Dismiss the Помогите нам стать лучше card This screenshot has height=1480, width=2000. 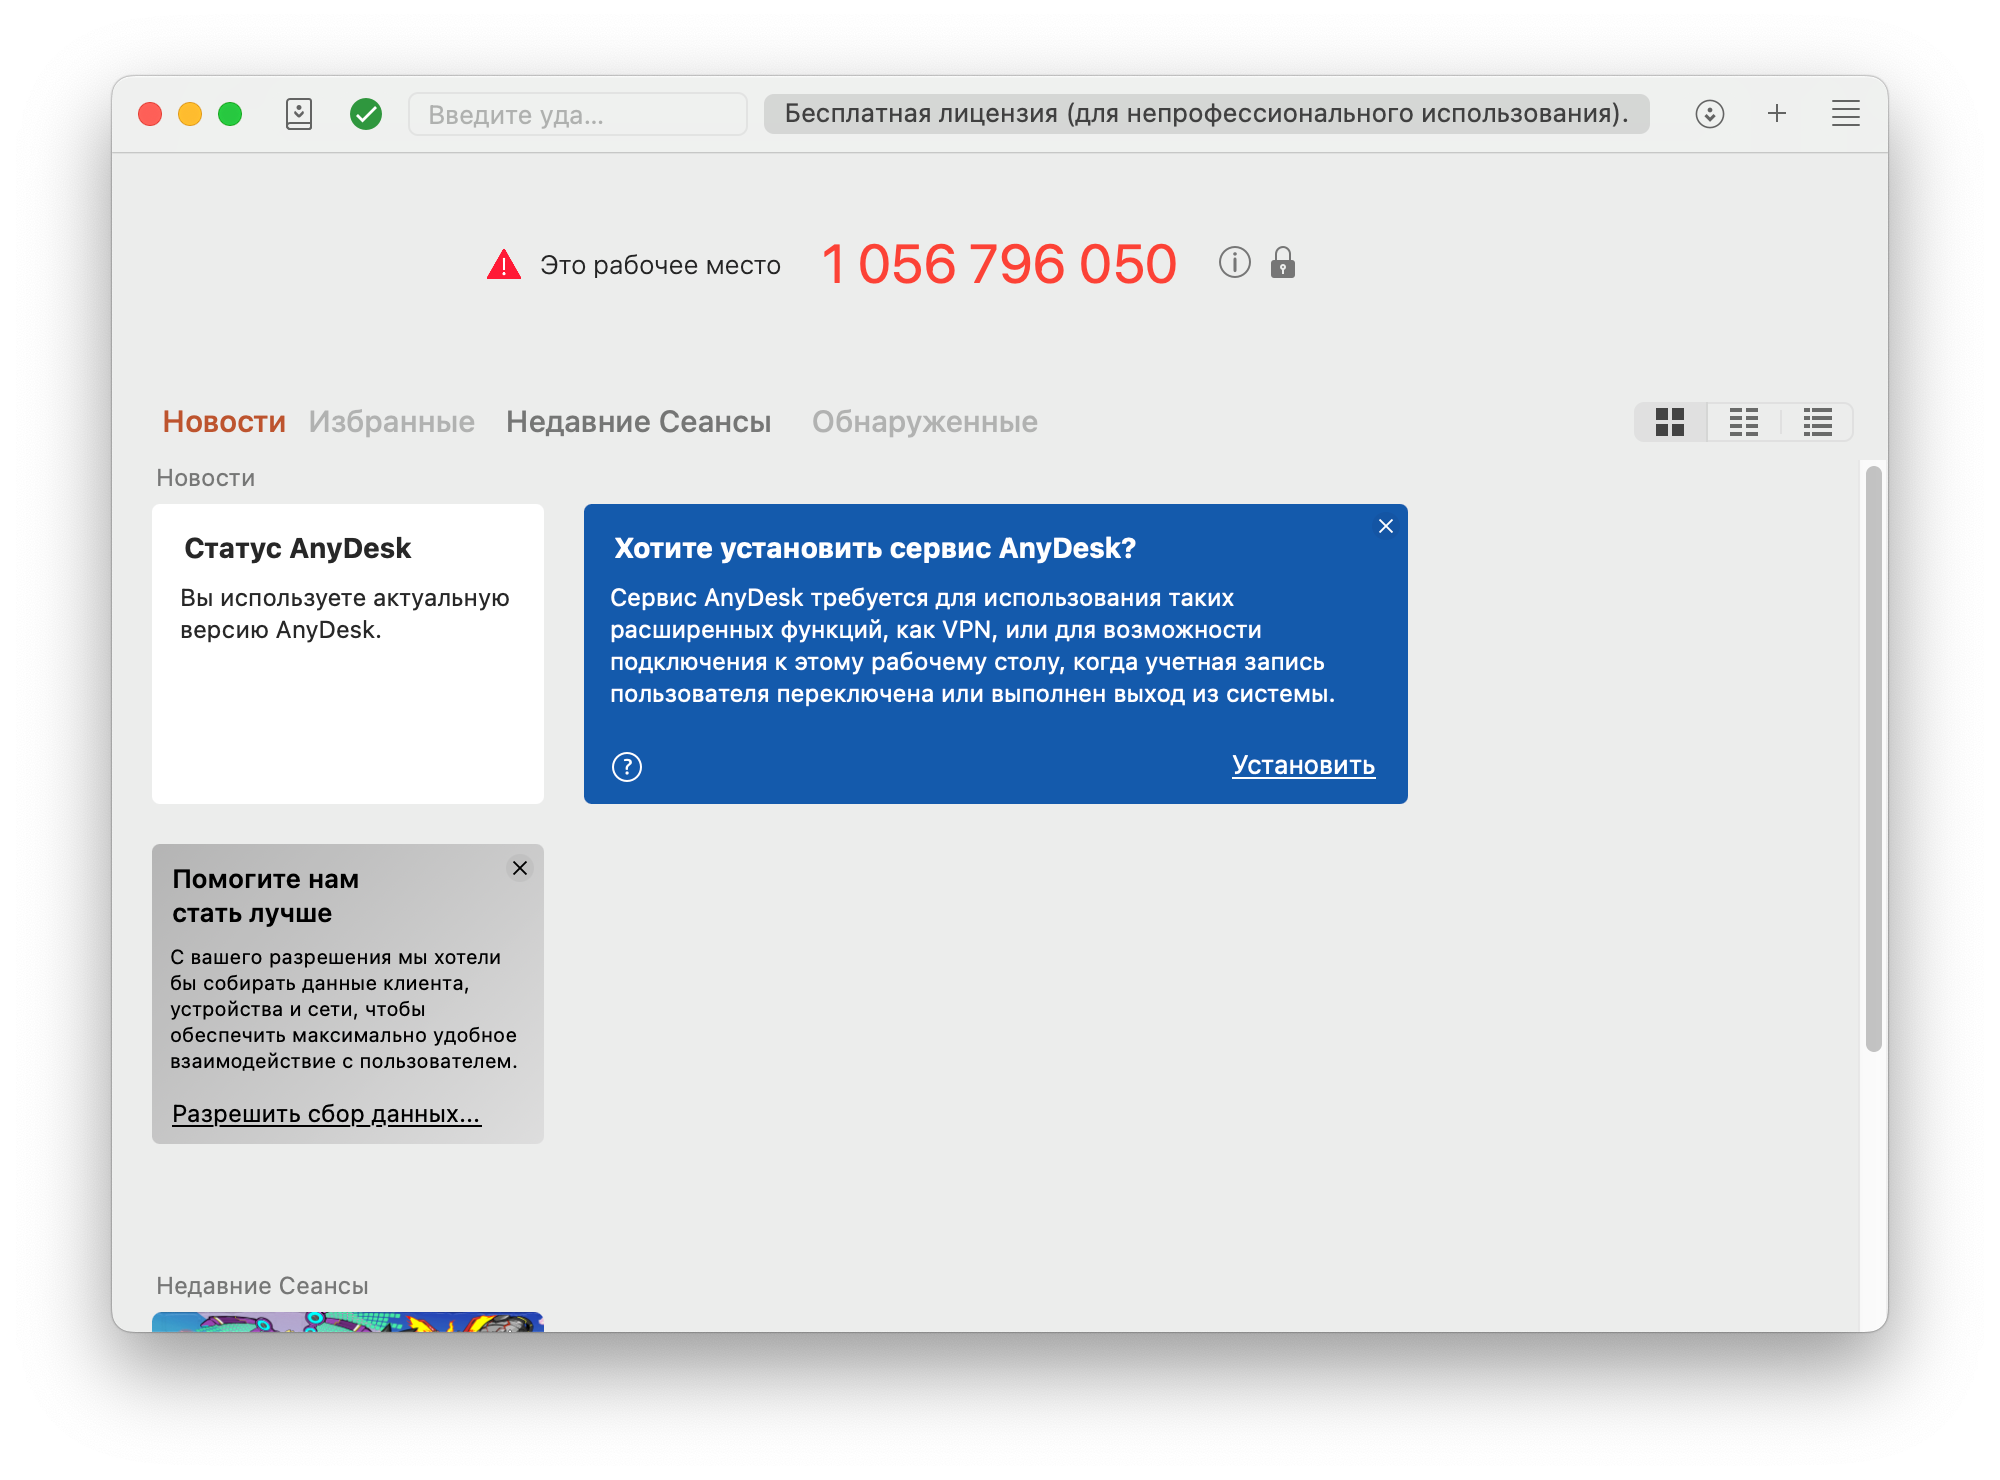coord(520,868)
